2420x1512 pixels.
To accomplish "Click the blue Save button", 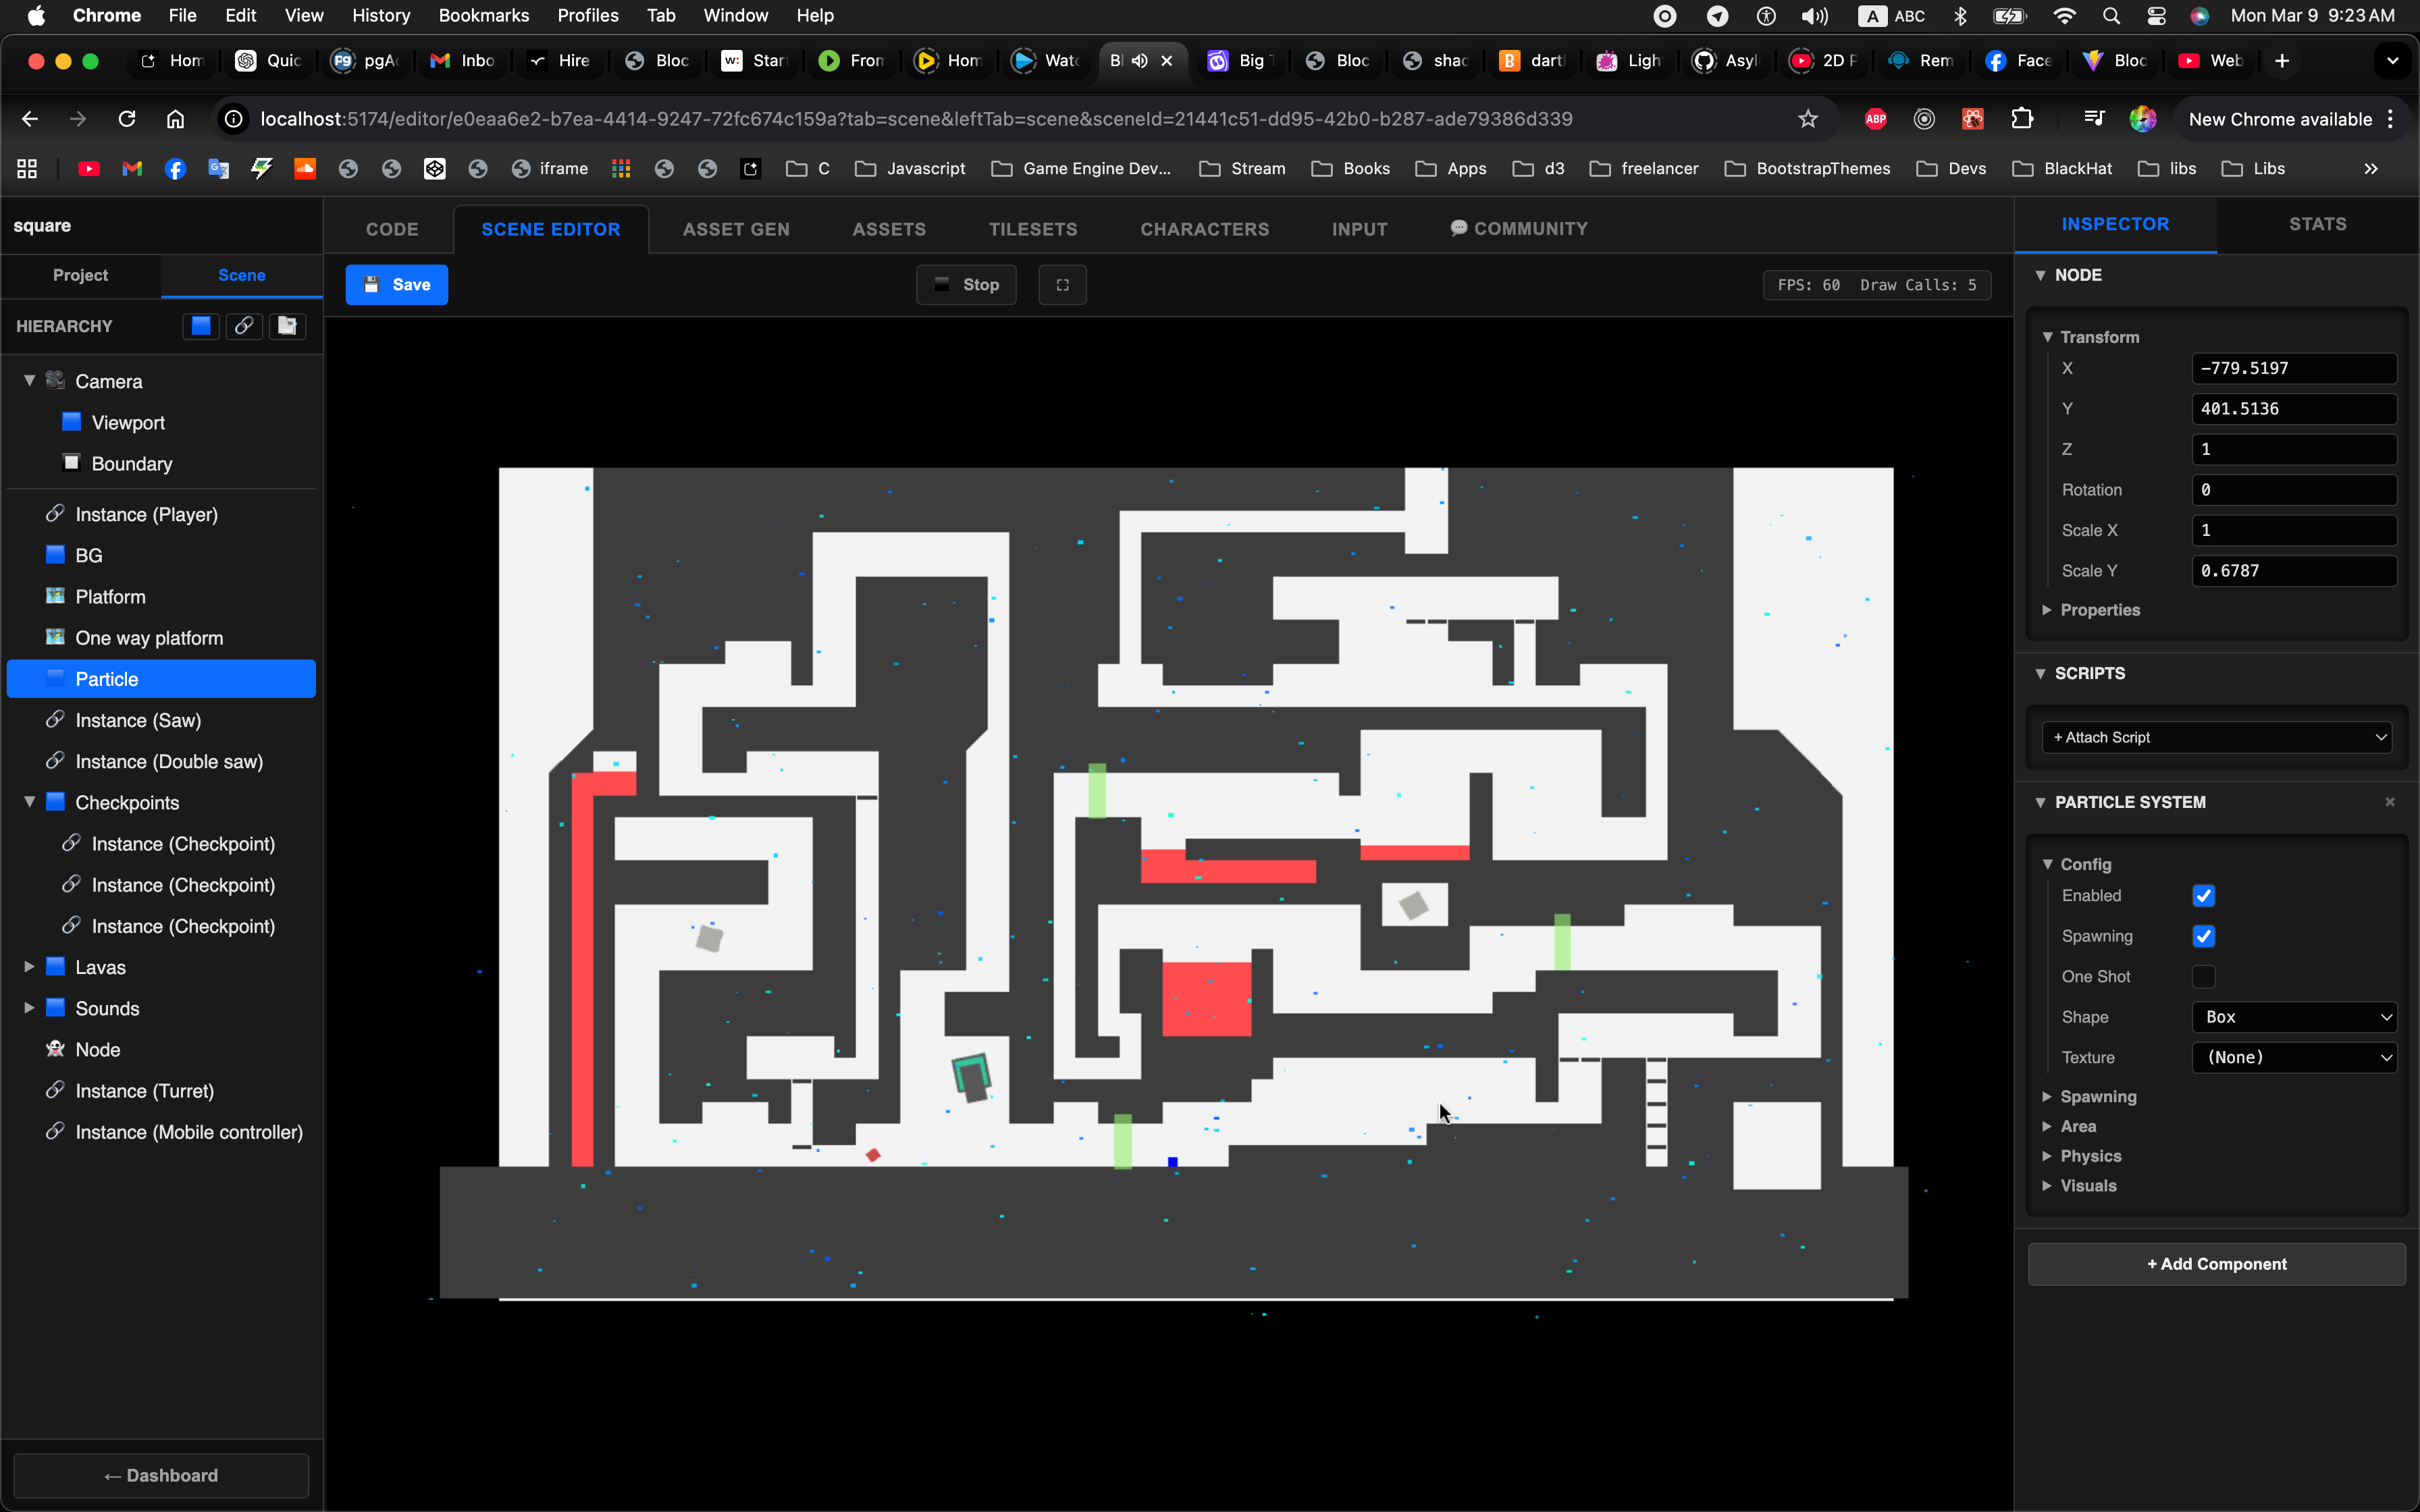I will [x=396, y=285].
